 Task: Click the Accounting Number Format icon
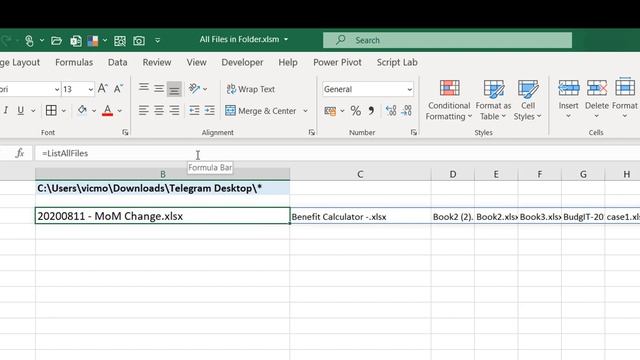click(330, 111)
